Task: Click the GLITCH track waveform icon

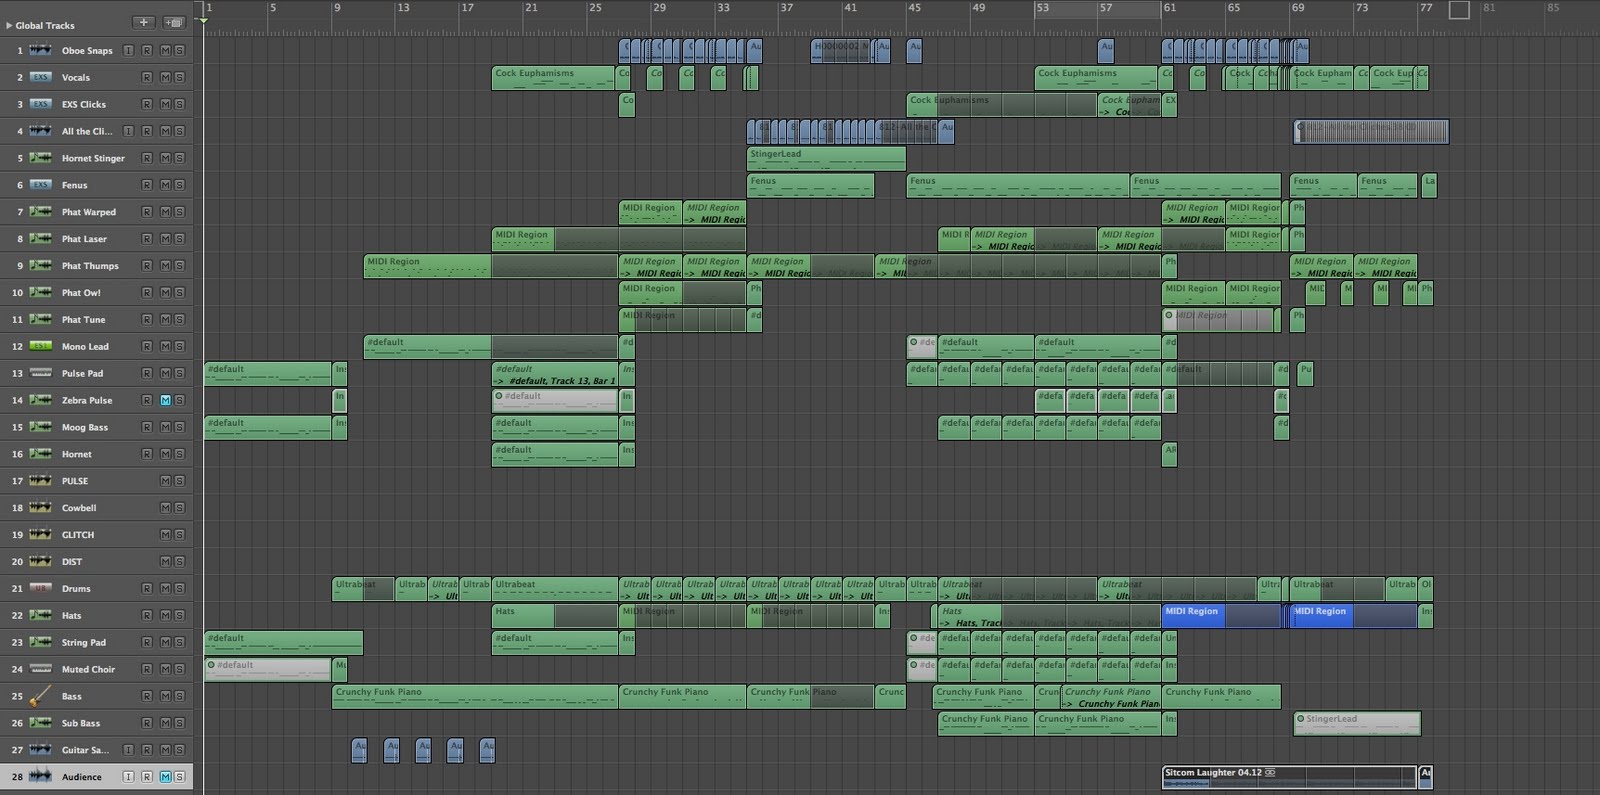Action: coord(40,535)
